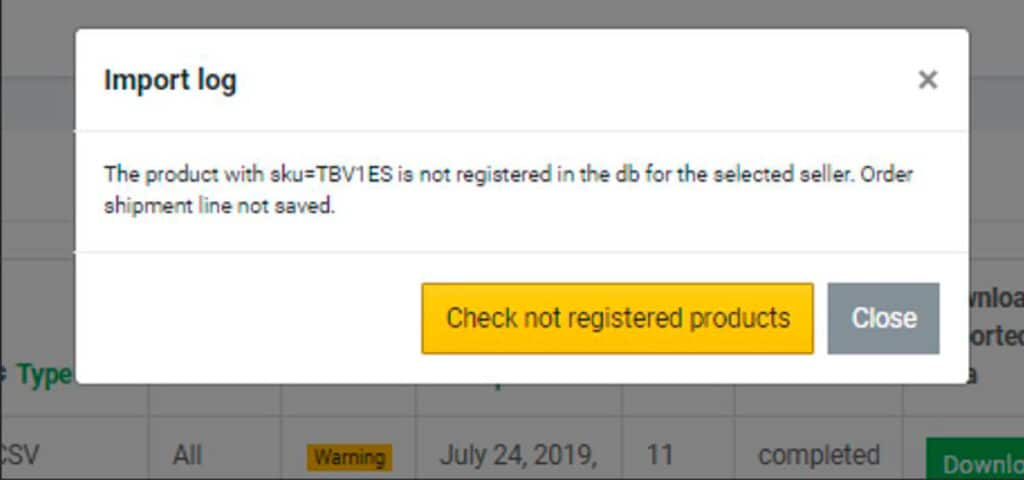The width and height of the screenshot is (1024, 480).
Task: Click 'shipment line not saved' message text
Action: coord(219,207)
